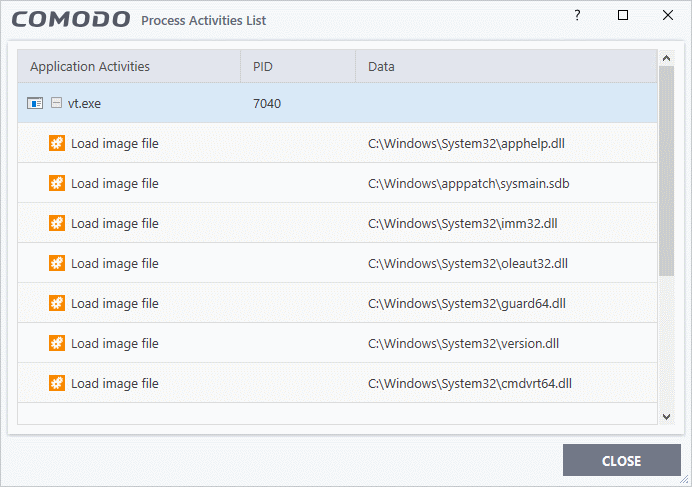Viewport: 692px width, 487px height.
Task: Click the orange icon for the sysmain.sdb row
Action: (57, 183)
